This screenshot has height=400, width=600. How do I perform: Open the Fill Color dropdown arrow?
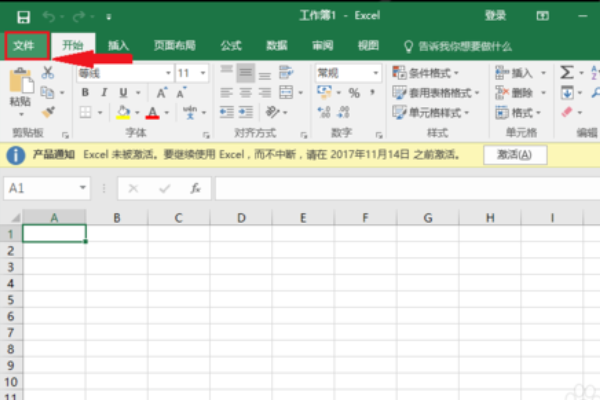137,113
